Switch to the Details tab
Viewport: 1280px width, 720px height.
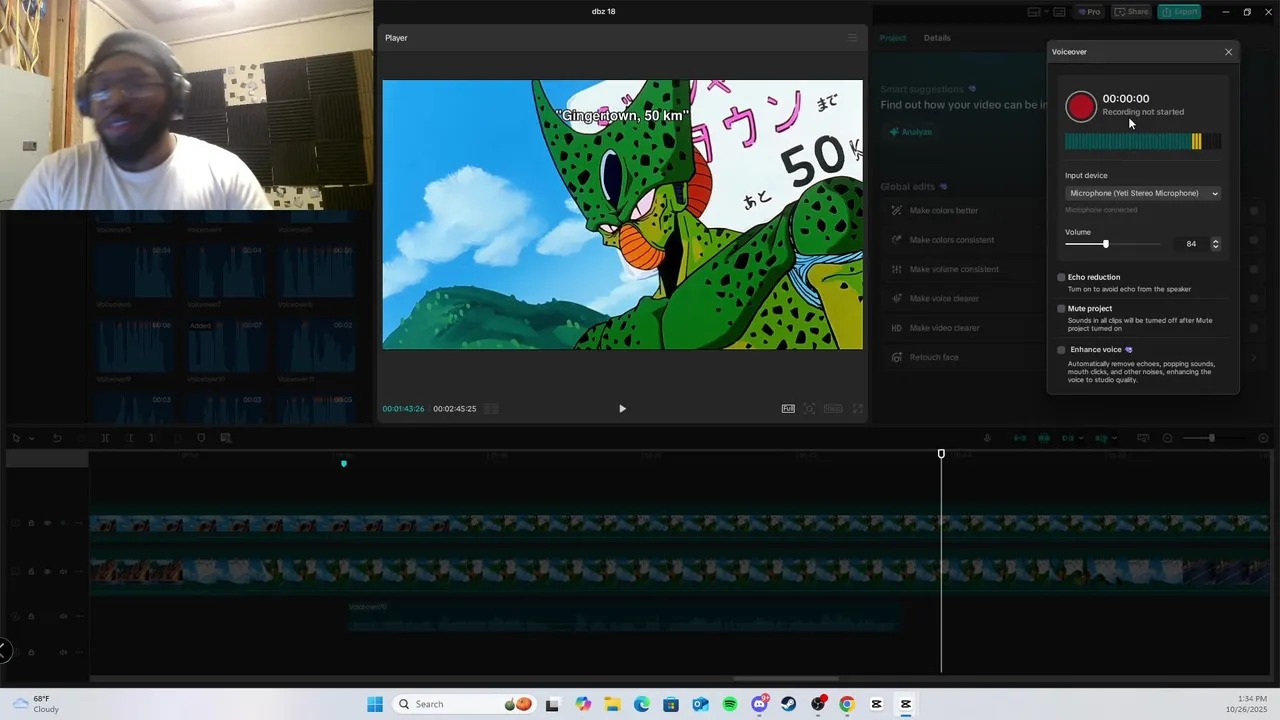(x=937, y=38)
